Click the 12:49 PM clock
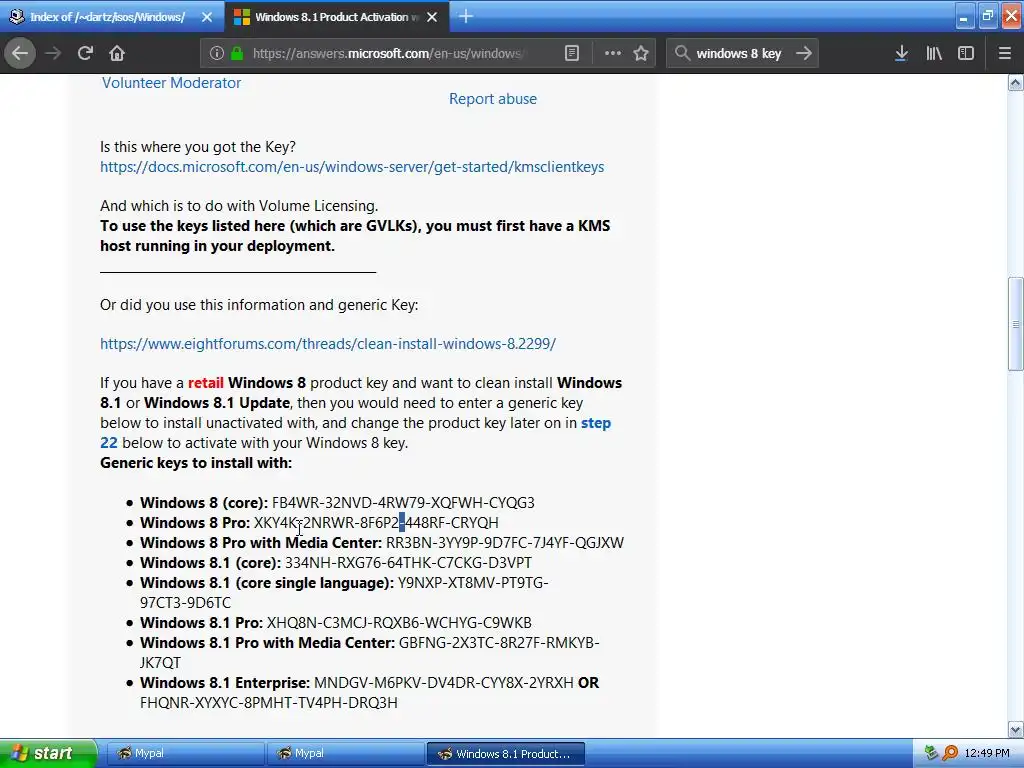This screenshot has height=768, width=1024. (987, 754)
